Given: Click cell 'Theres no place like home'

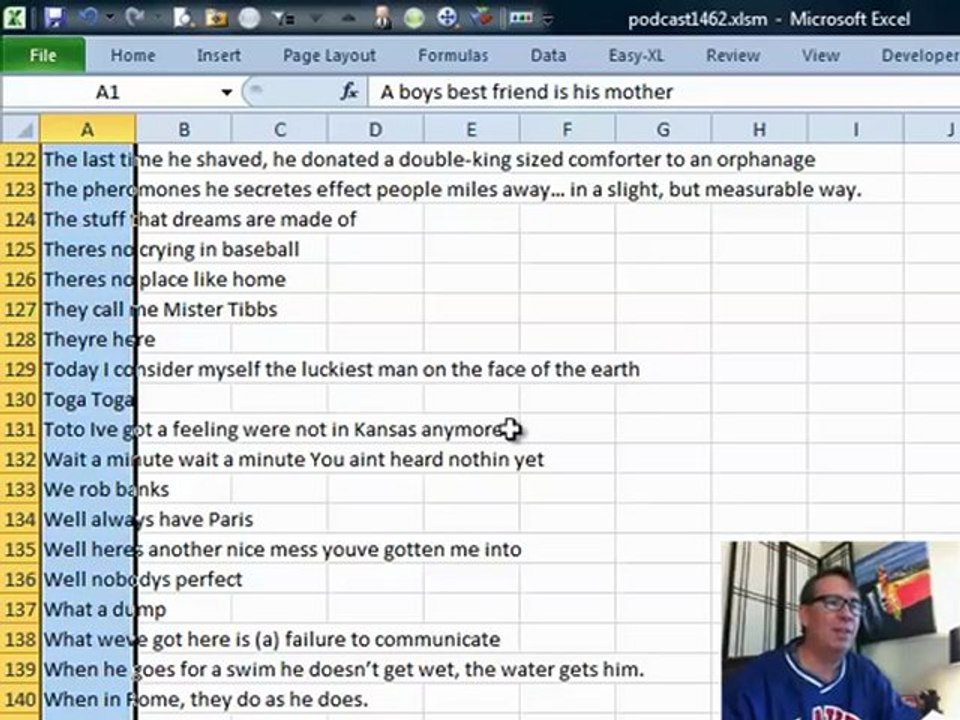Looking at the screenshot, I should click(88, 279).
